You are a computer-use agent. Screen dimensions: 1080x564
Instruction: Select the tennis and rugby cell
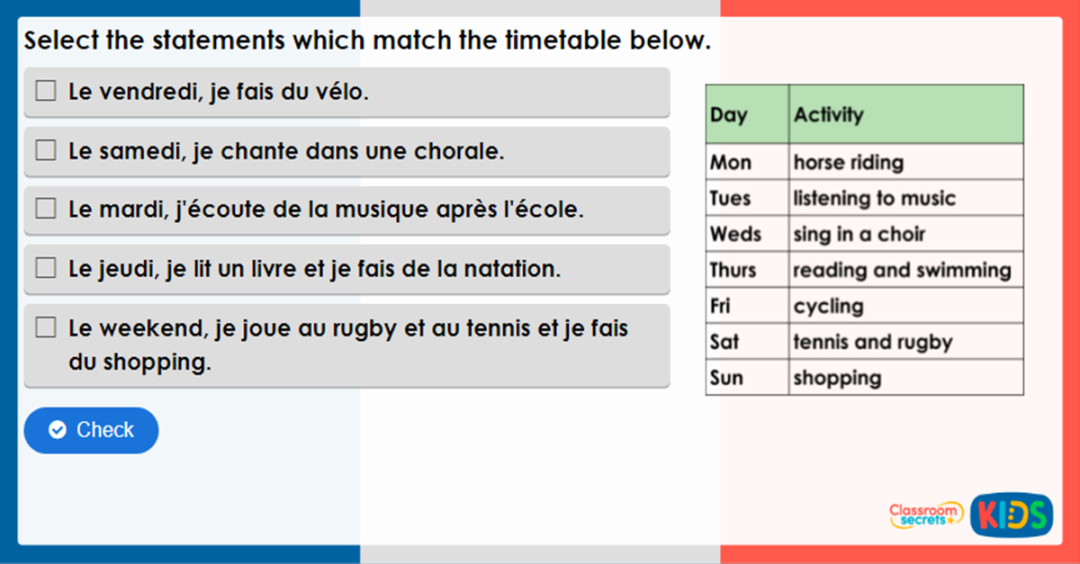point(906,342)
